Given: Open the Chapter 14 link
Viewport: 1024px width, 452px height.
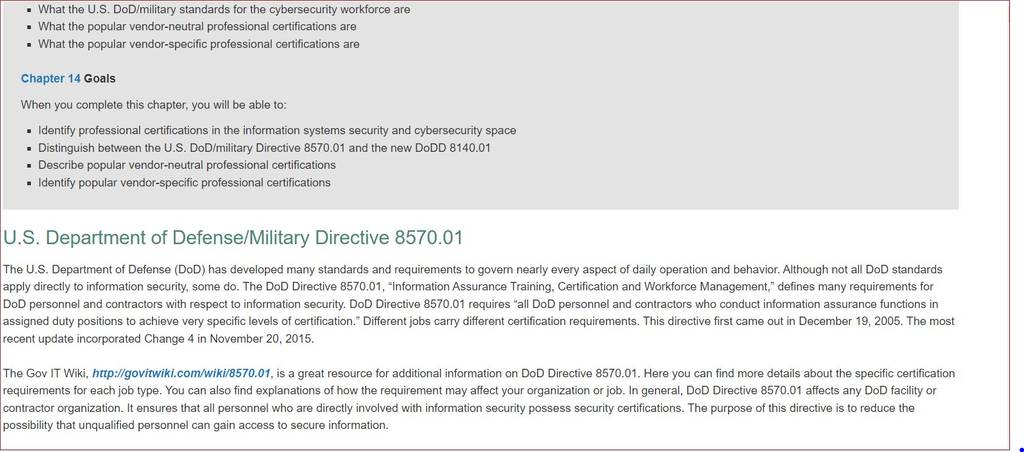Looking at the screenshot, I should (51, 78).
